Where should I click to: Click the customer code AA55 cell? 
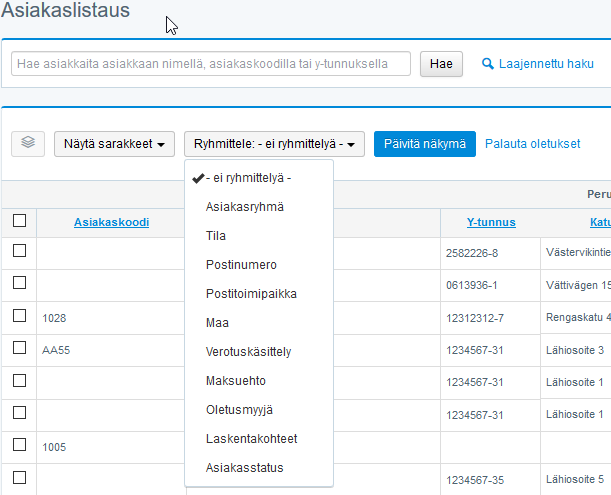111,350
